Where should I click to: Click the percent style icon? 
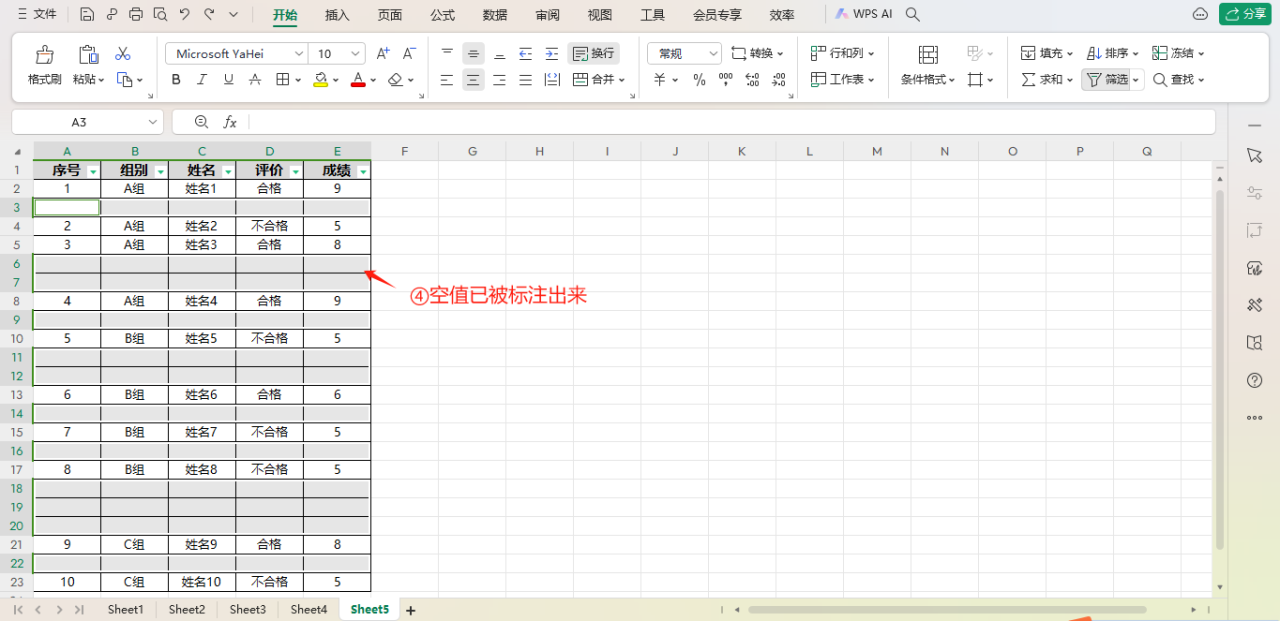coord(699,80)
